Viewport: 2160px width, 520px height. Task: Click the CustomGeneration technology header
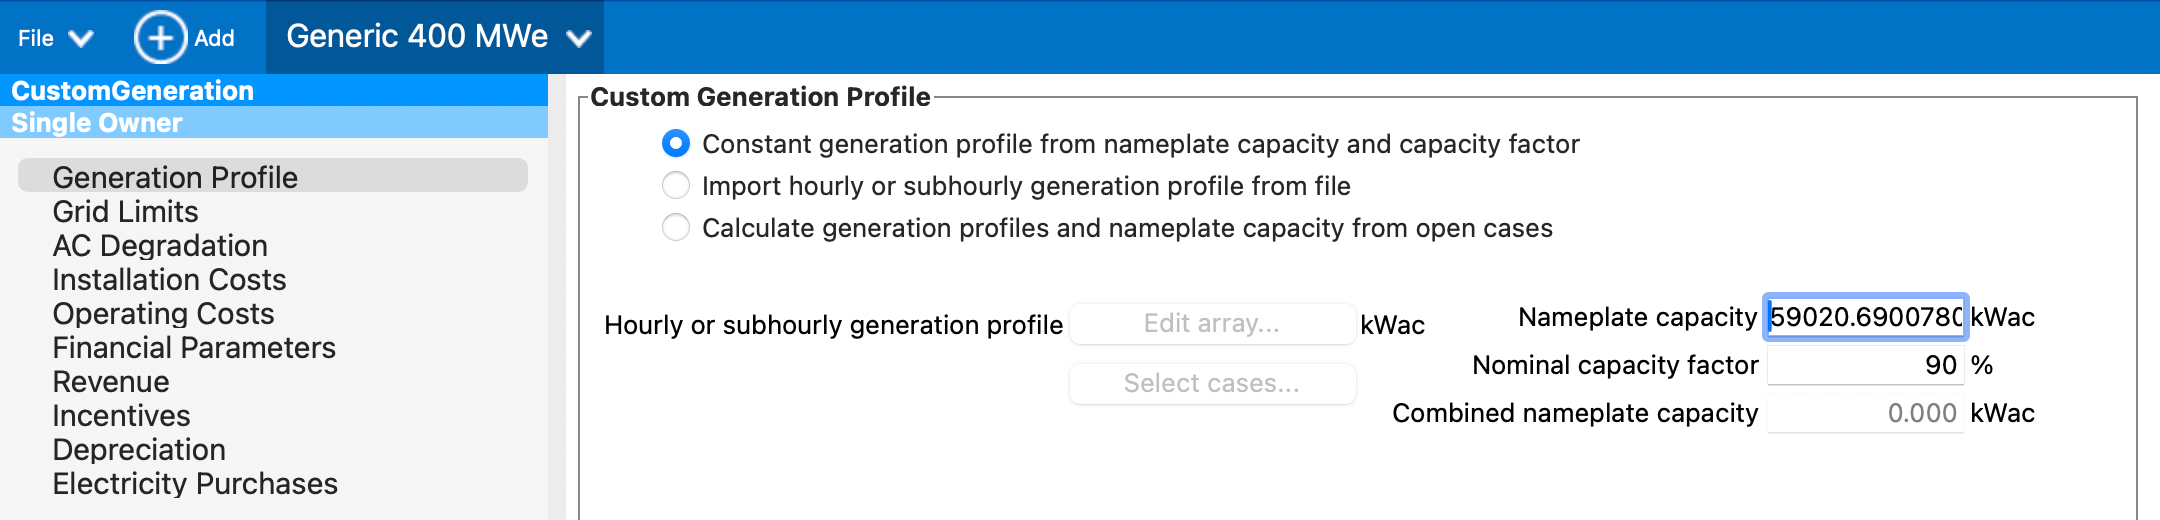click(133, 91)
